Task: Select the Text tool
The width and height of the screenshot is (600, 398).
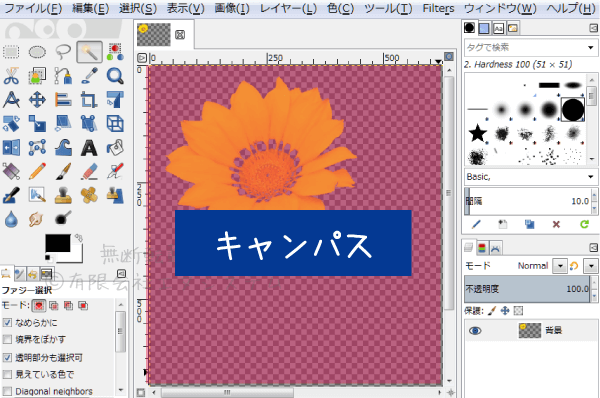Action: point(89,147)
